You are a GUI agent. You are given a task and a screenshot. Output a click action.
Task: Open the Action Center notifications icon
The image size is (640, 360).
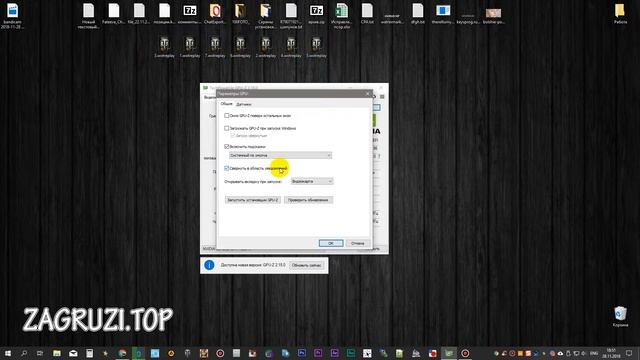point(629,353)
